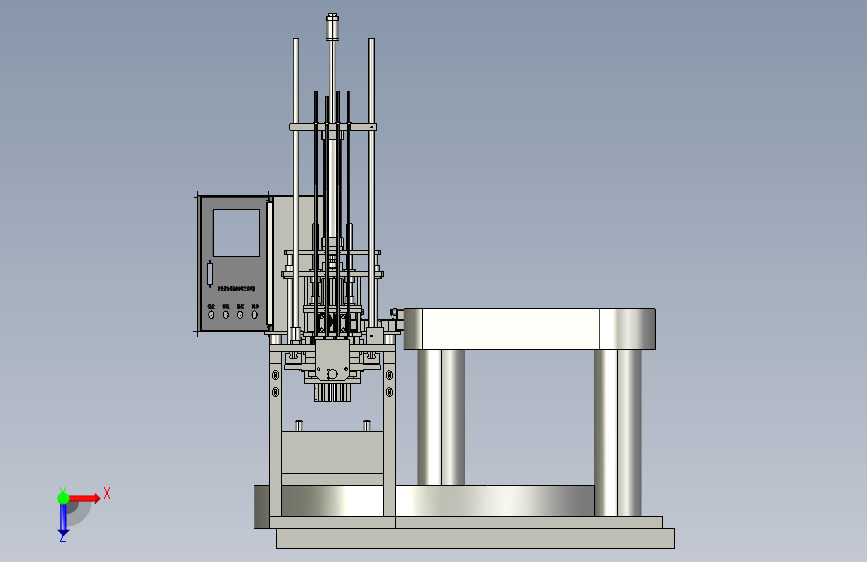The width and height of the screenshot is (867, 562).
Task: Select the large rotary table top disc
Action: tap(530, 329)
